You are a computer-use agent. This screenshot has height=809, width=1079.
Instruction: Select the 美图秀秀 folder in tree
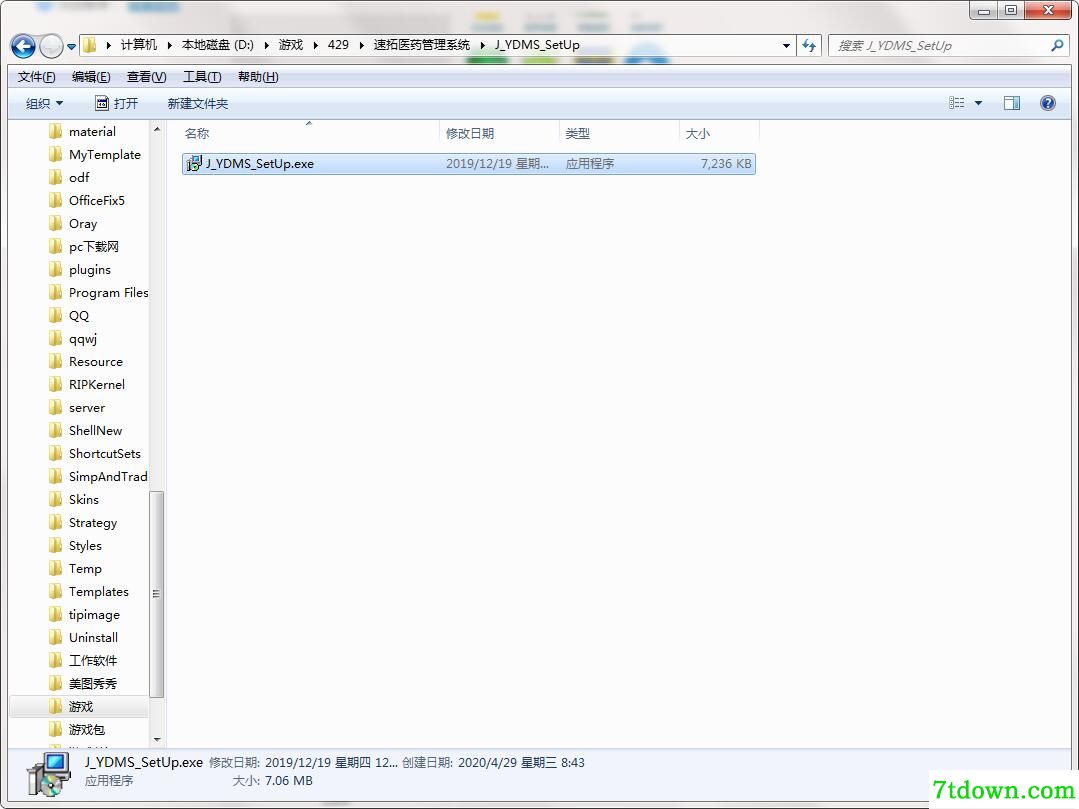point(93,684)
